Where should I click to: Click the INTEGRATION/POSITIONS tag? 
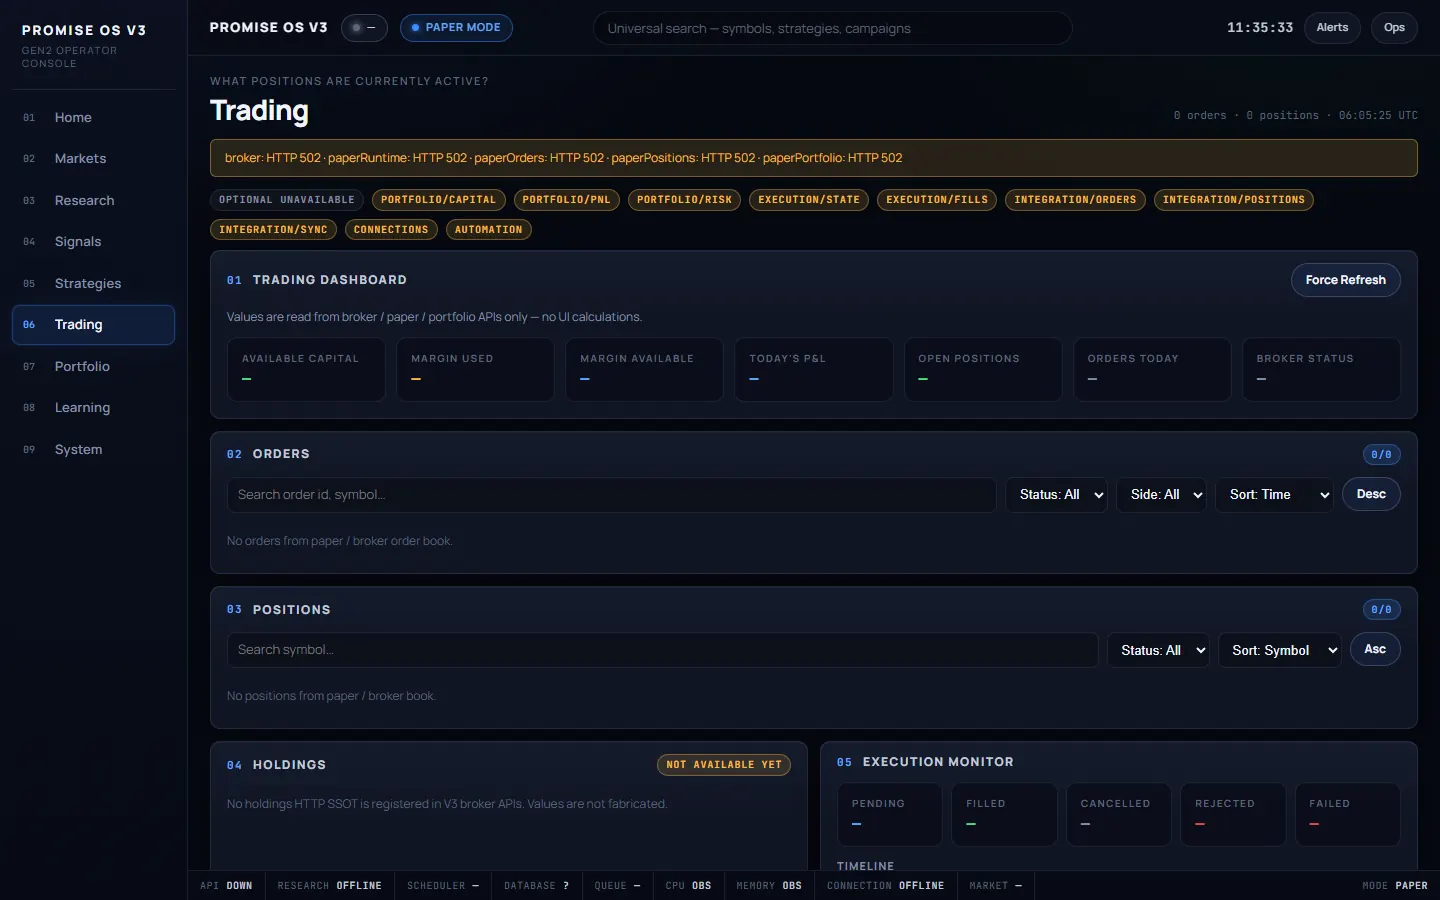coord(1233,200)
